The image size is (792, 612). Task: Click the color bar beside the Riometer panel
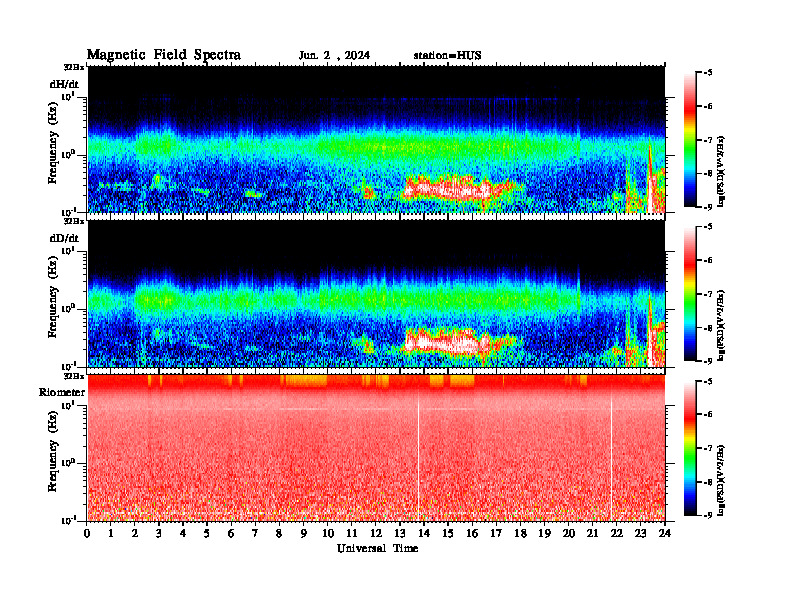tap(690, 448)
